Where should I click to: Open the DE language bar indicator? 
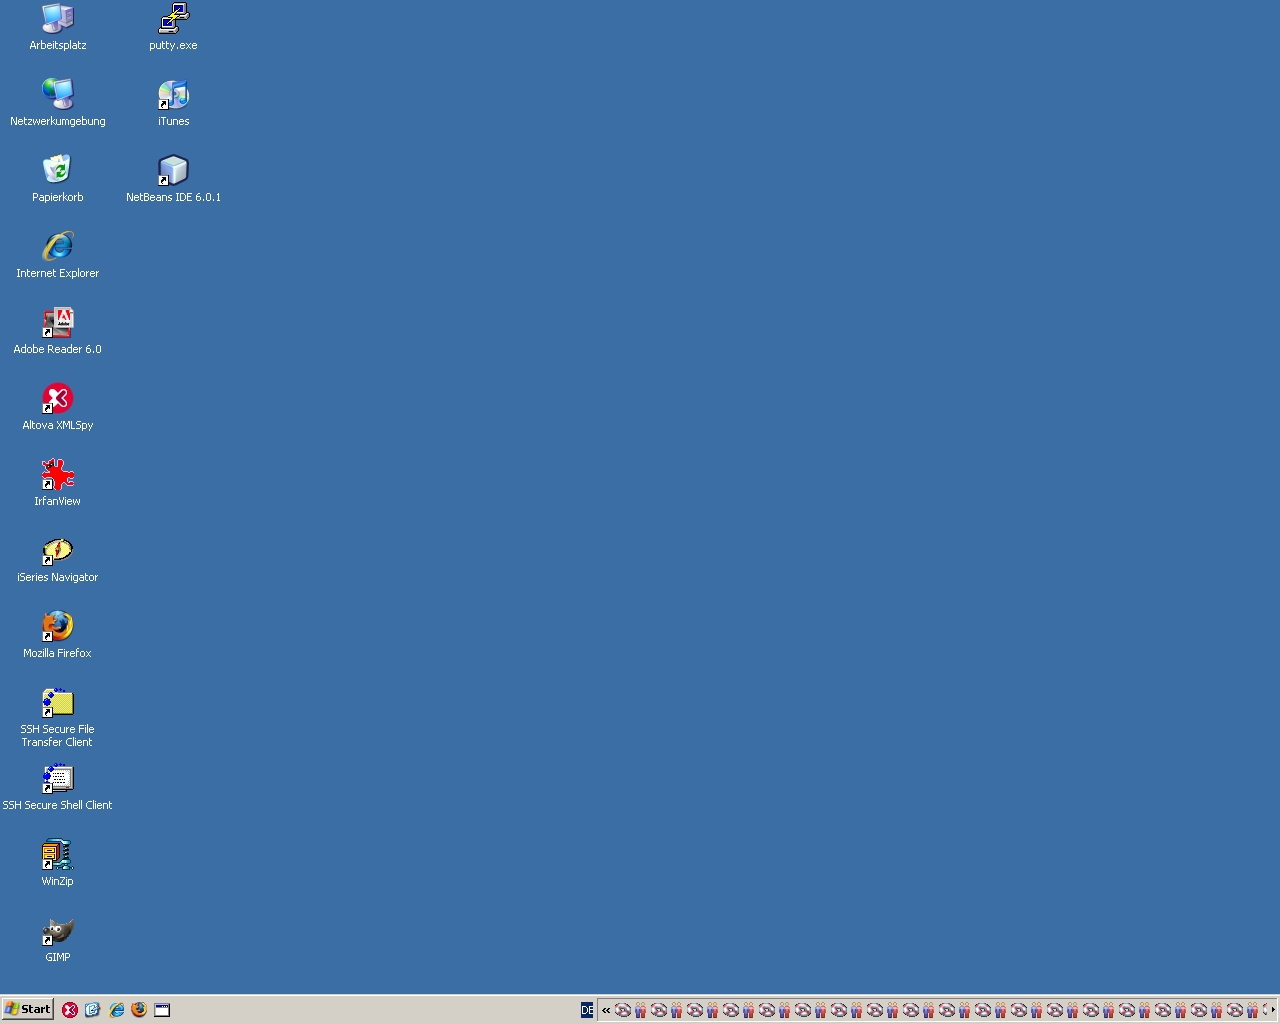(587, 1010)
